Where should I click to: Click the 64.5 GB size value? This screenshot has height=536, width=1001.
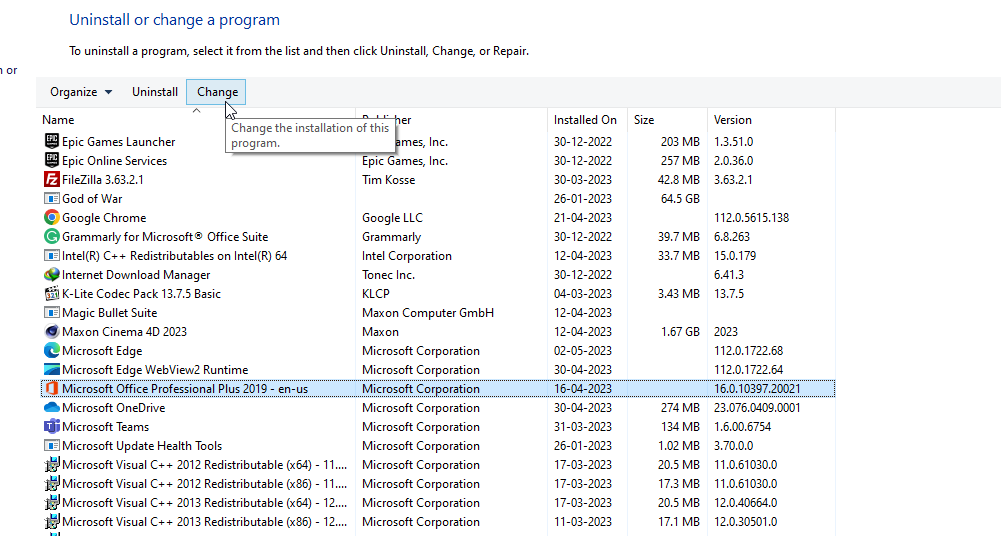coord(680,198)
